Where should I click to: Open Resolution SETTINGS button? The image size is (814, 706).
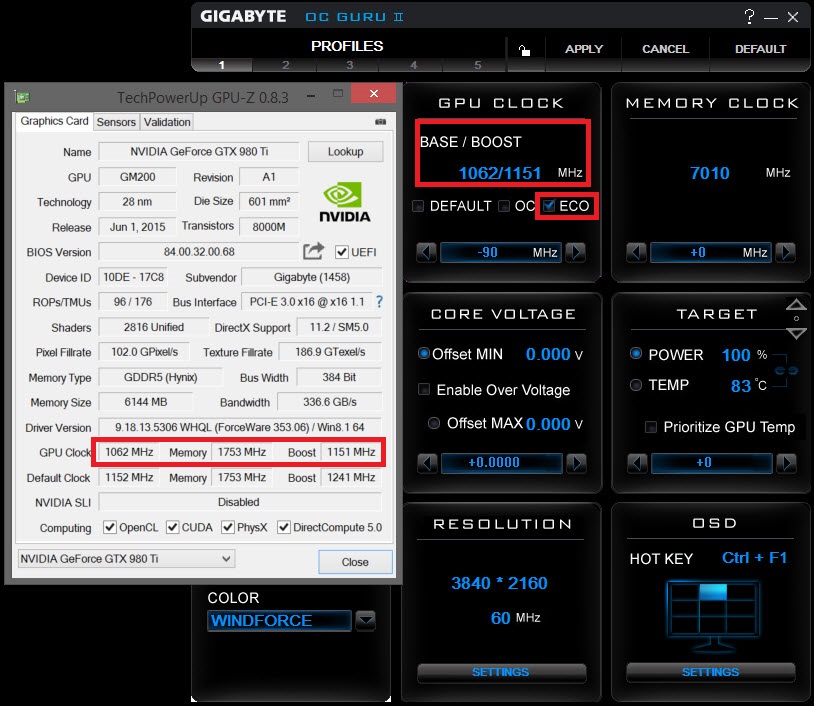tap(500, 672)
